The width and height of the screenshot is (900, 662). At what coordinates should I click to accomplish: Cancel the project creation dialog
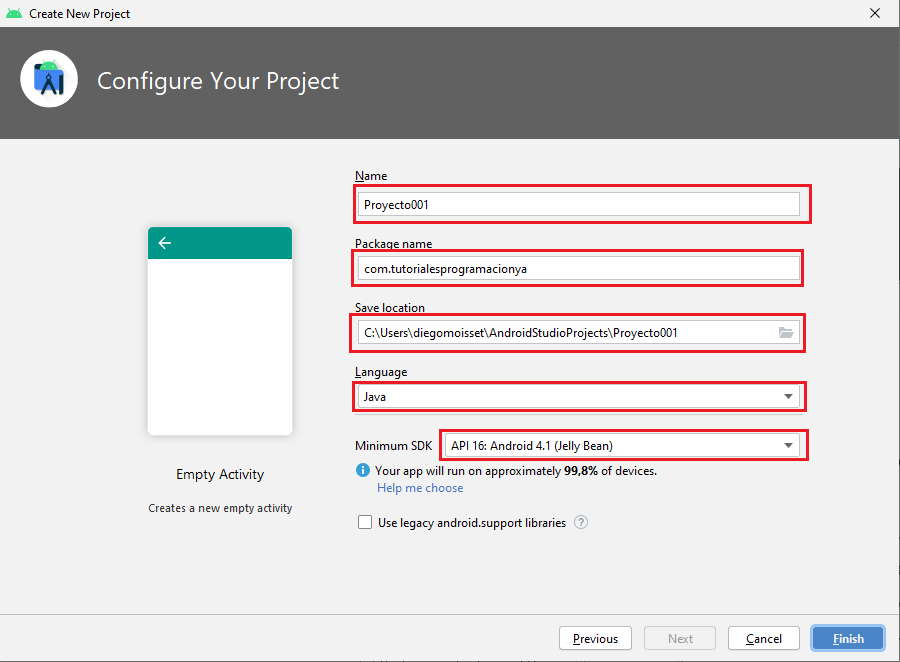click(763, 638)
